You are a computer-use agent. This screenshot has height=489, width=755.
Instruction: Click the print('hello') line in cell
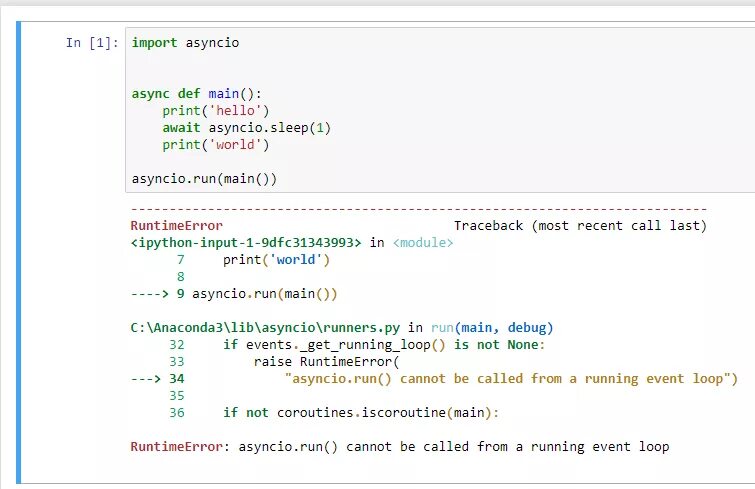(x=216, y=111)
